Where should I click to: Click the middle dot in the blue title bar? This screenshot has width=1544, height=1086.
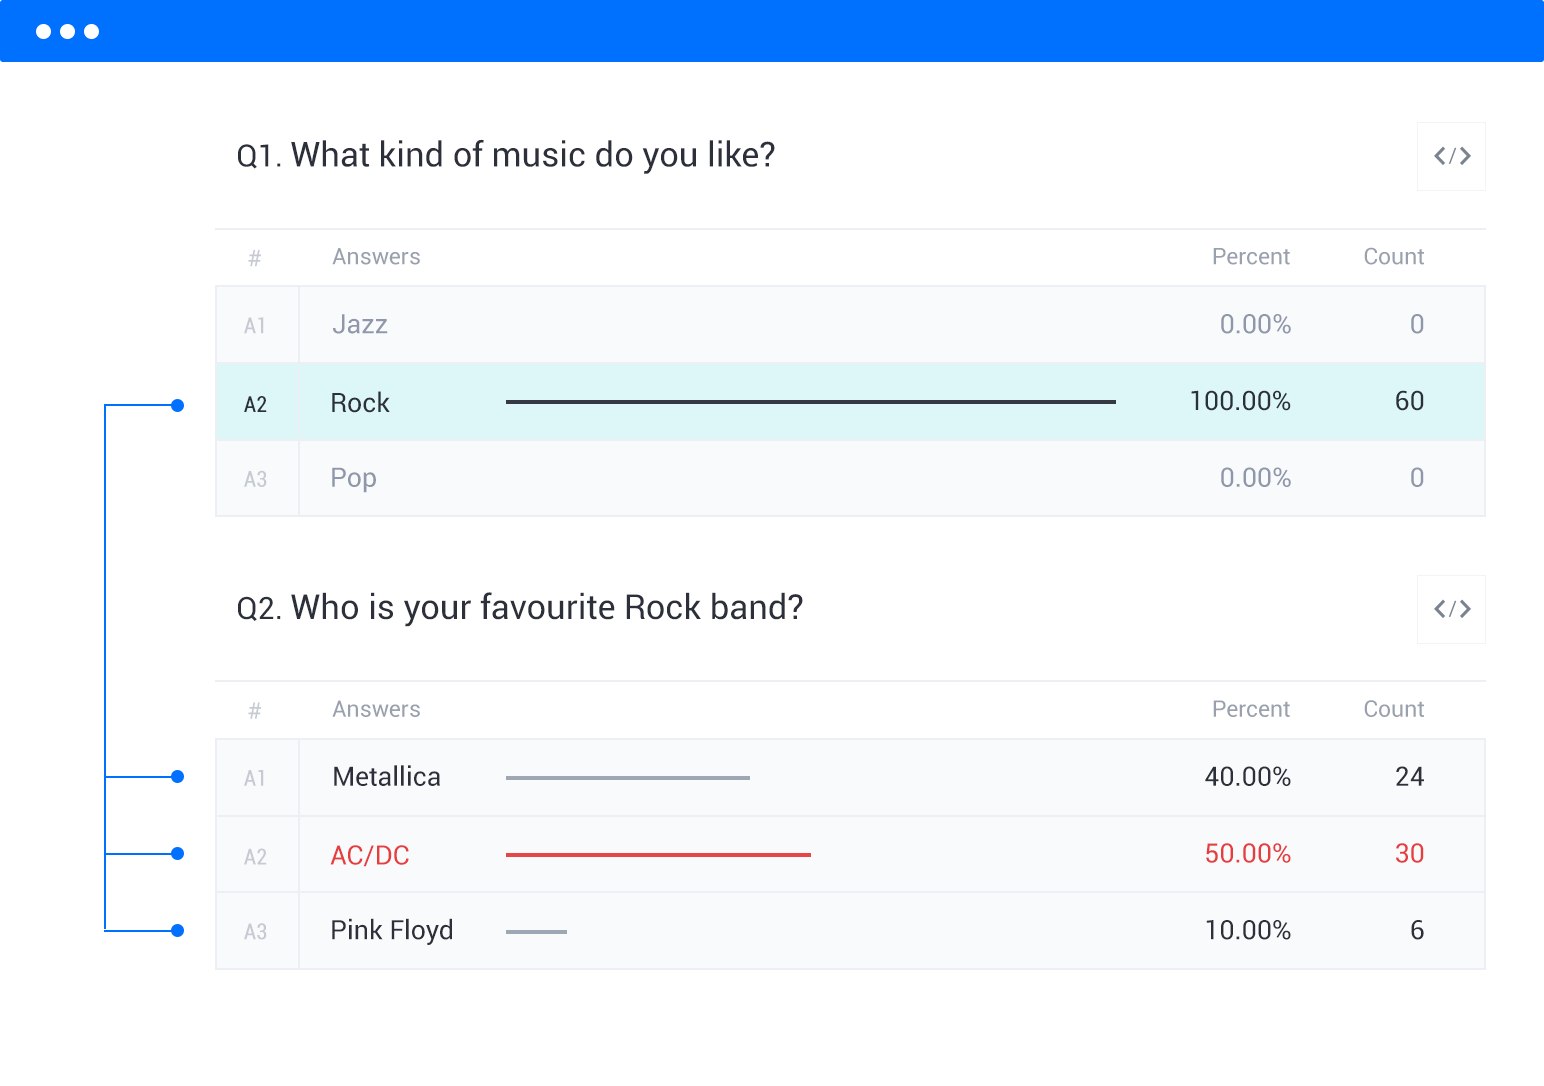(x=67, y=31)
